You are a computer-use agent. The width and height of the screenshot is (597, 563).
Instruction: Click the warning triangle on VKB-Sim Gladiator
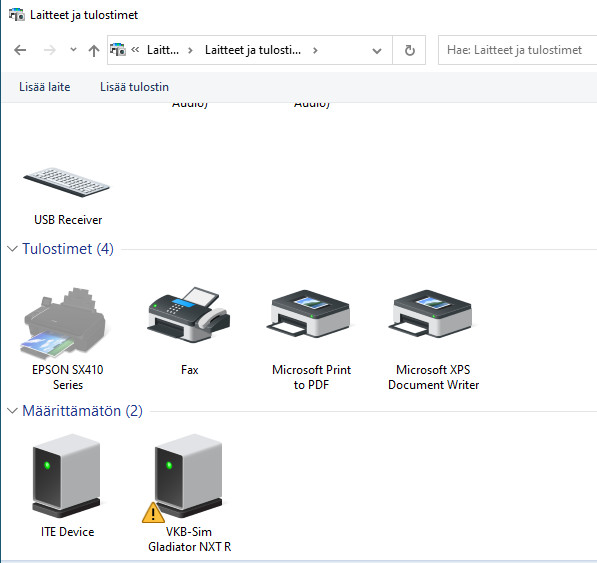[153, 513]
